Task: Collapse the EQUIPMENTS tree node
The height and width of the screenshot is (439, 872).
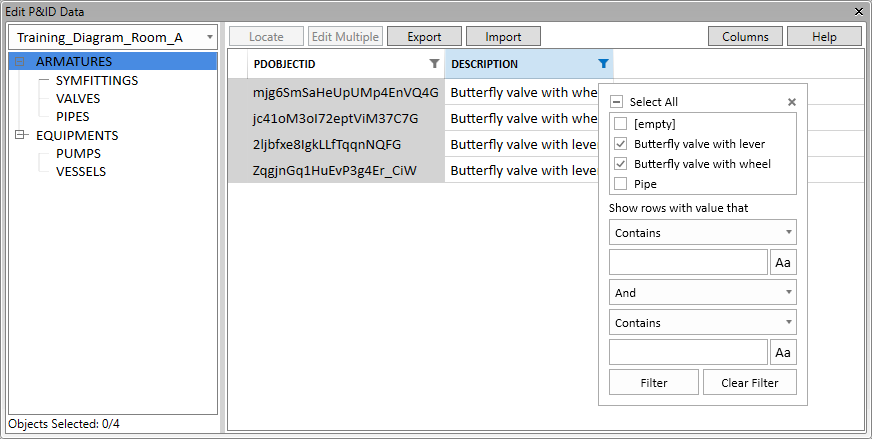Action: (21, 135)
